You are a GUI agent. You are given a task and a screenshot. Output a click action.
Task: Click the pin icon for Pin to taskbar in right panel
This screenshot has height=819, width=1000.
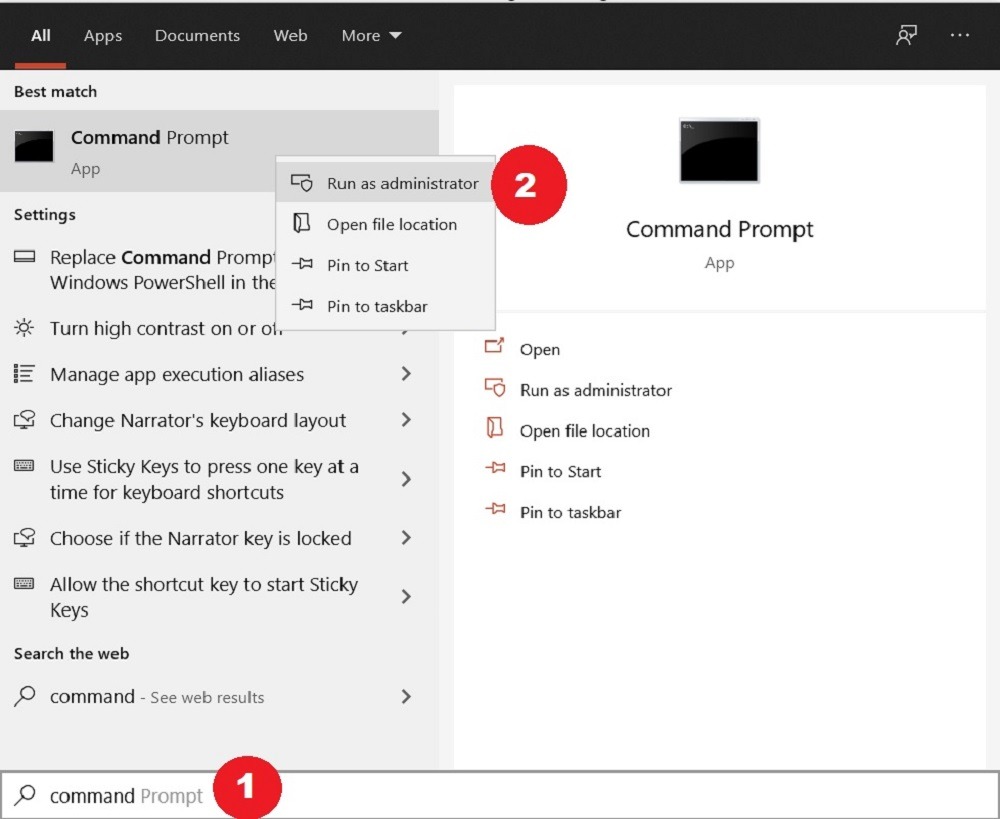(495, 511)
